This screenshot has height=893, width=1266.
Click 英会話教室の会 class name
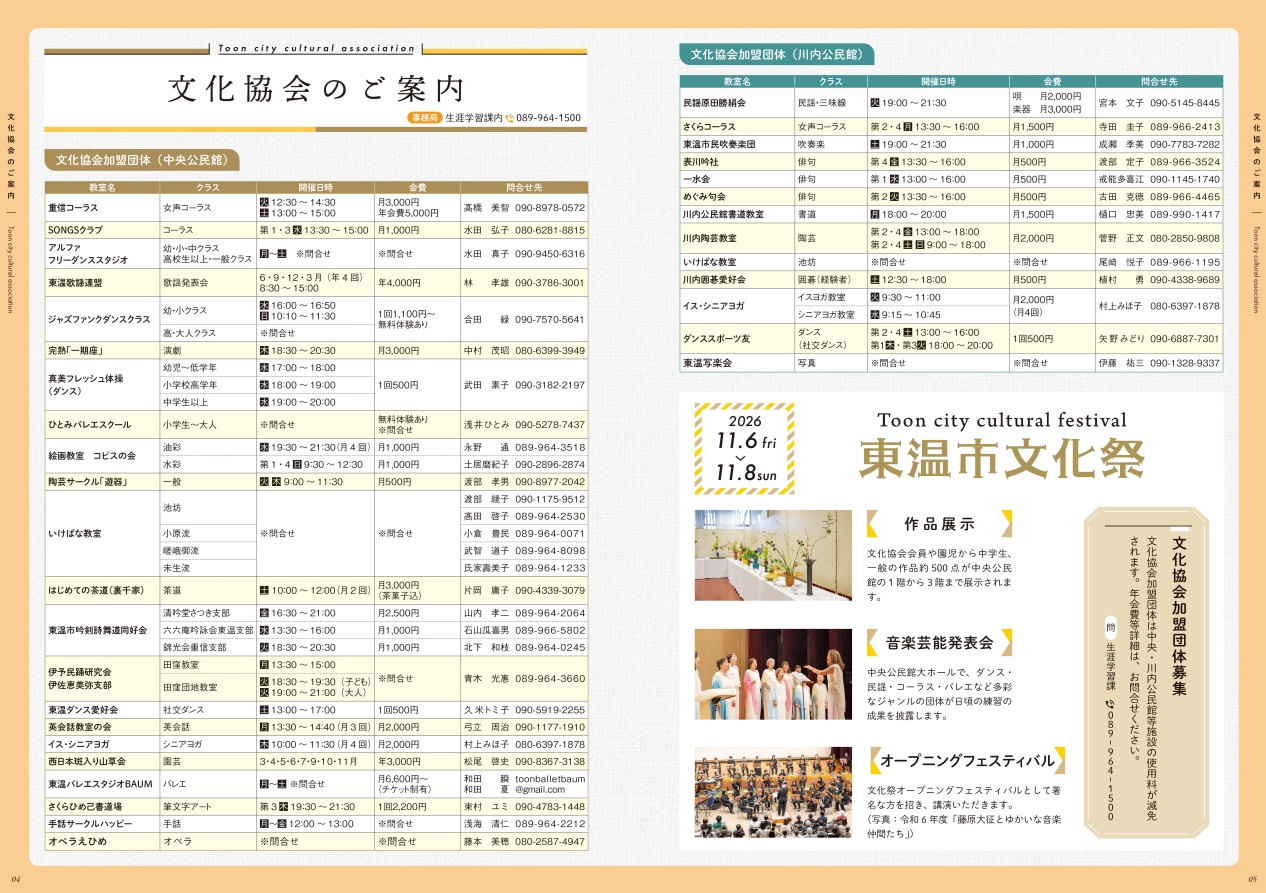pyautogui.click(x=80, y=728)
